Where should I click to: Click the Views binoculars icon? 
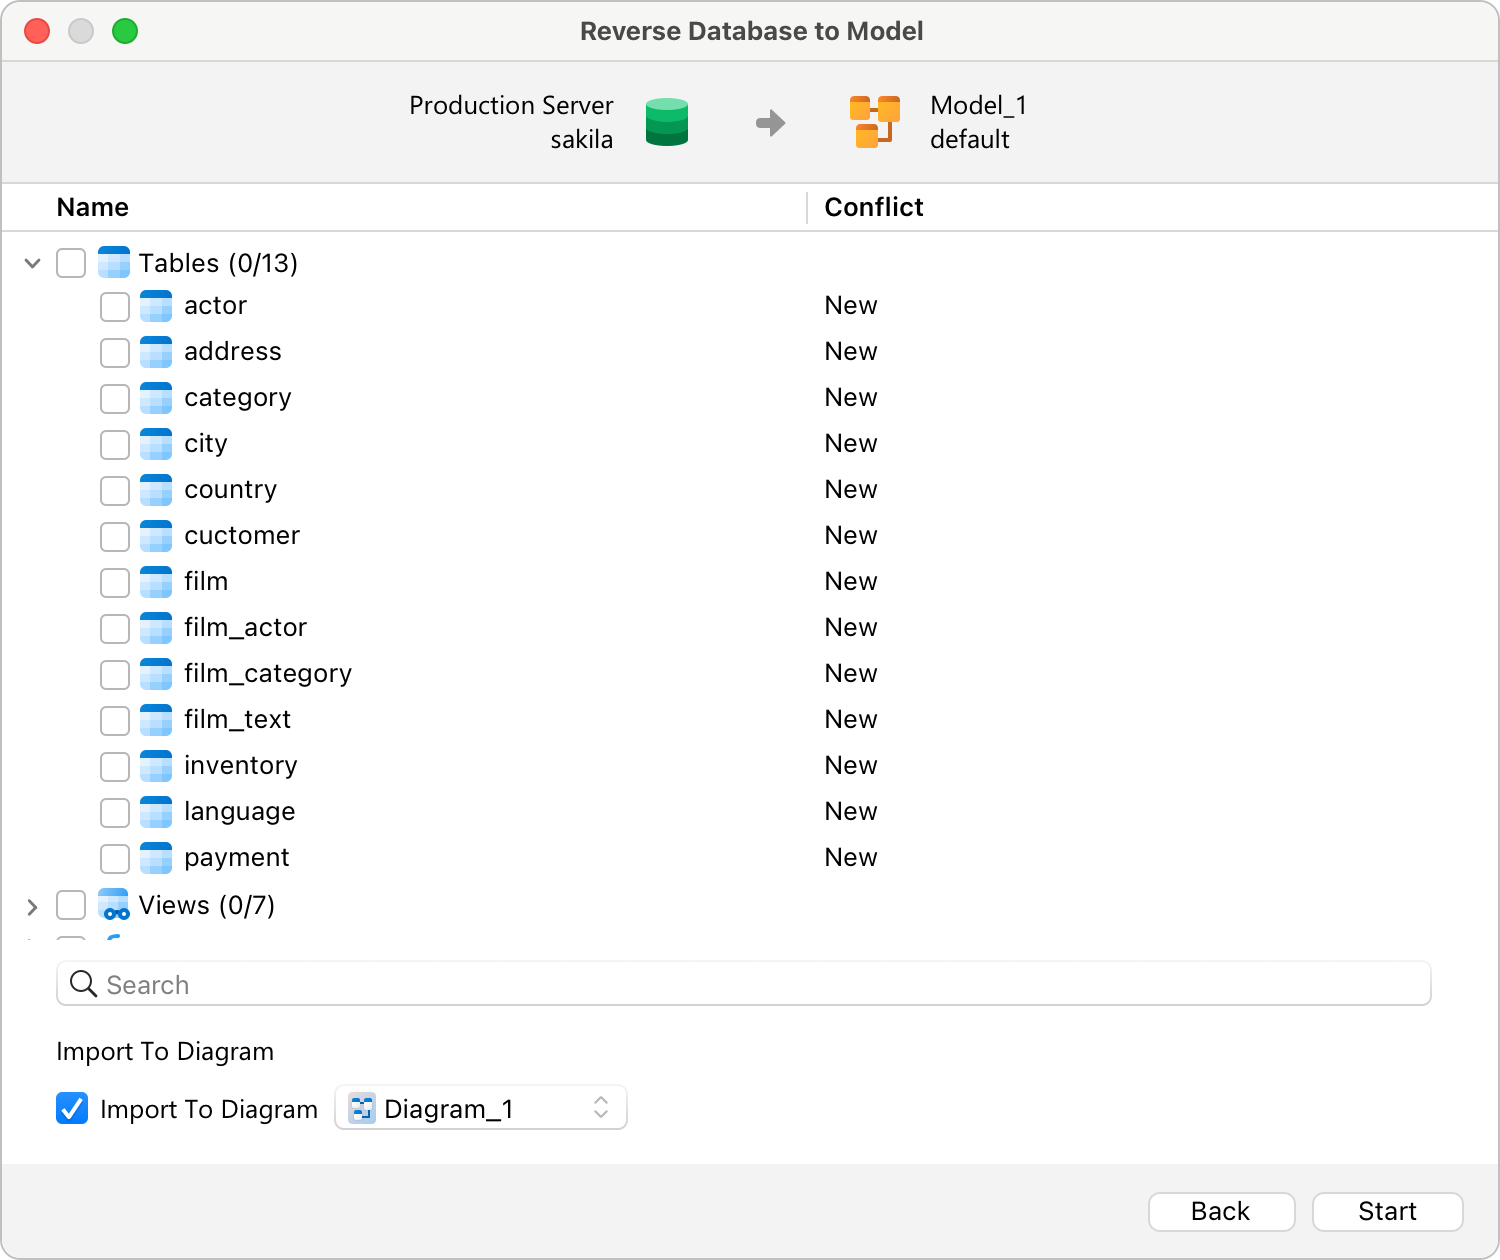[114, 905]
